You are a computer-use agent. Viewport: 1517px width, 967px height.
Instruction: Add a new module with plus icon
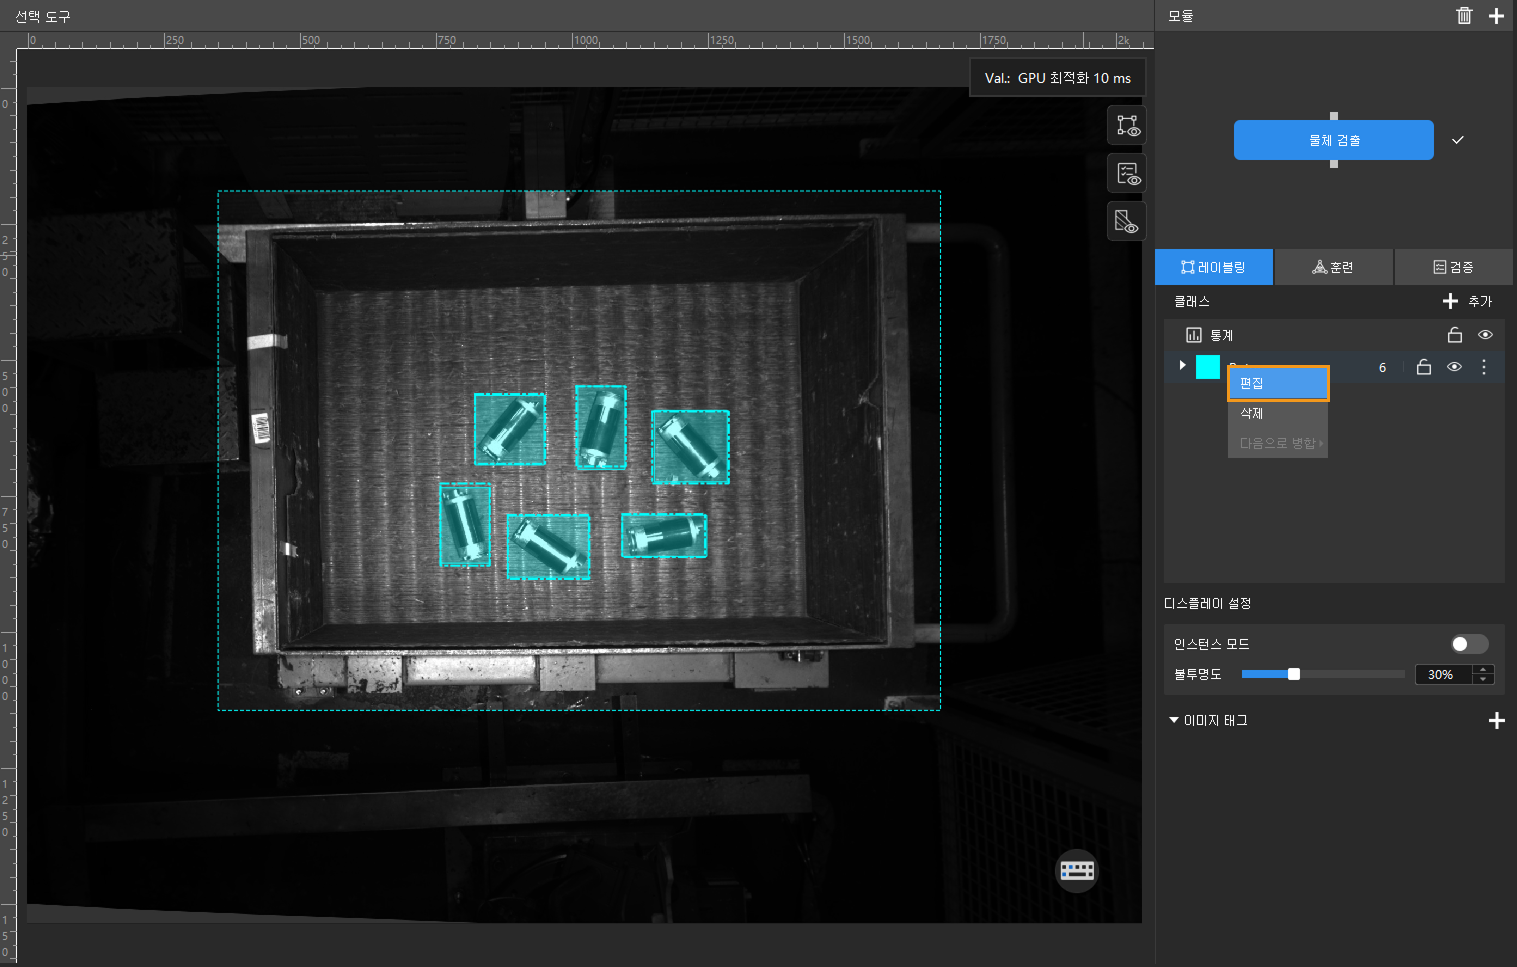point(1496,15)
